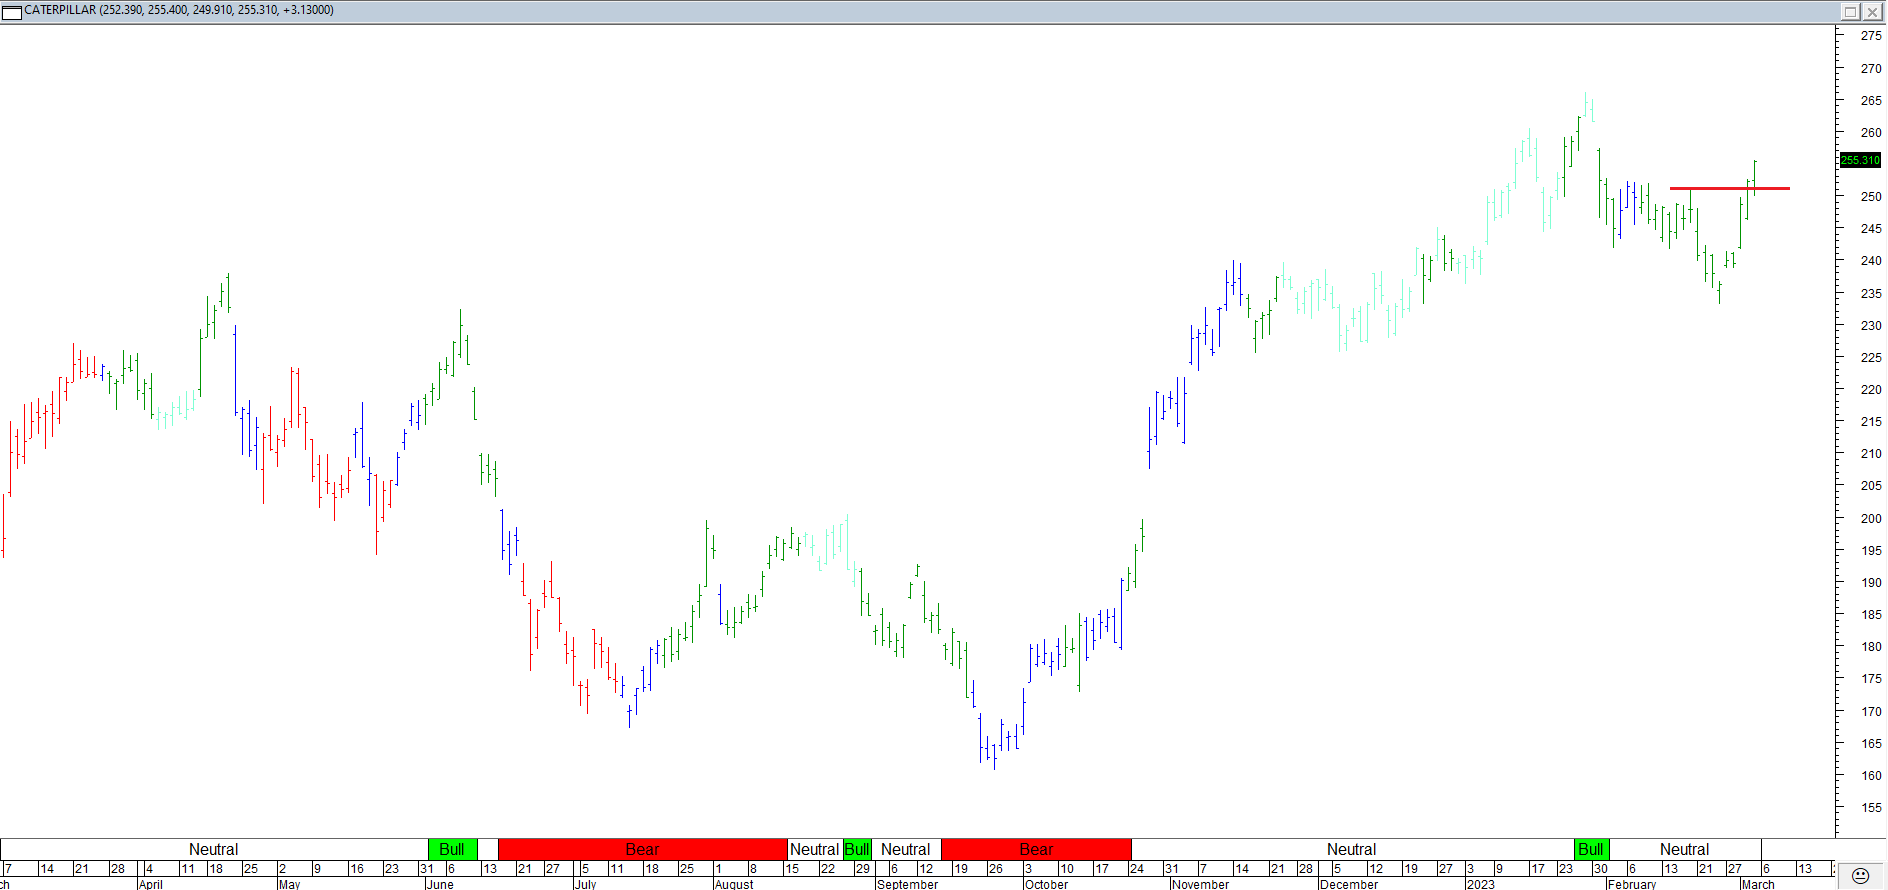Viewport: 1888px width, 890px height.
Task: Select the Neutral ribbon segment in early September
Action: coord(906,849)
